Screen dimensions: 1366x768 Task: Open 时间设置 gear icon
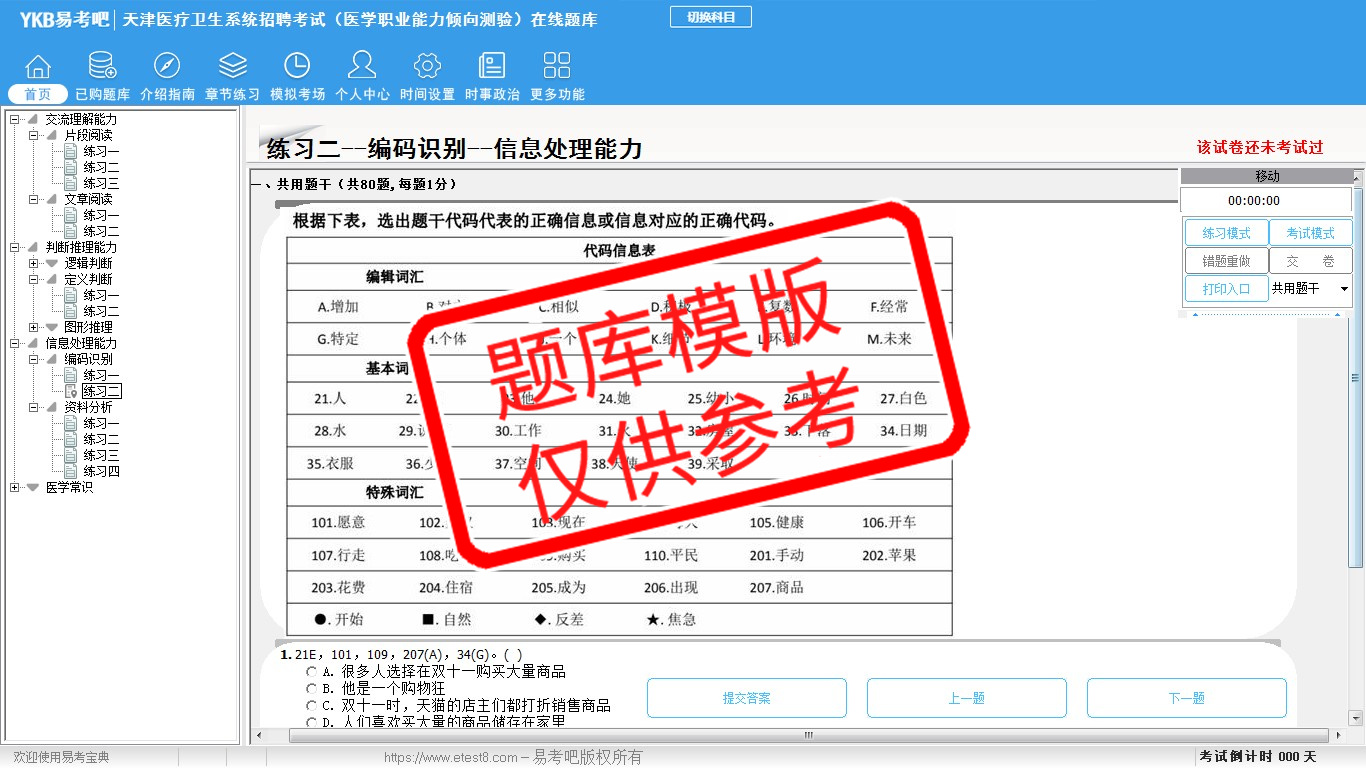[427, 67]
